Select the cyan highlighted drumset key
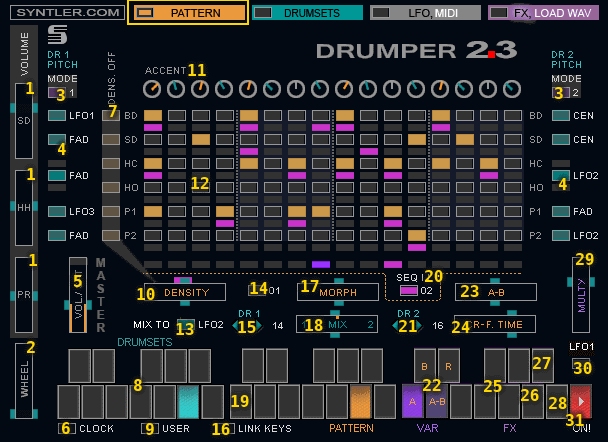The width and height of the screenshot is (608, 442). point(188,401)
